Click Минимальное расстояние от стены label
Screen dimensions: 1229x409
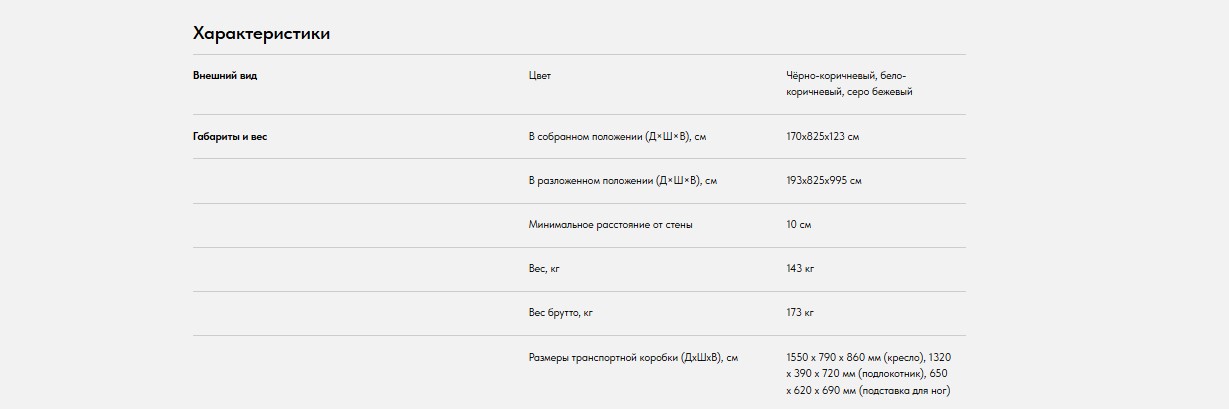coord(610,225)
